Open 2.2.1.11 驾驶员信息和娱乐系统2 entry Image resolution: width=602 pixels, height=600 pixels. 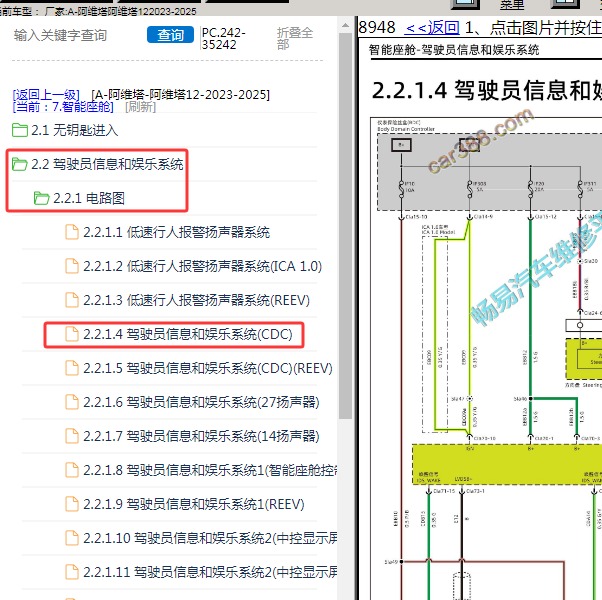210,572
